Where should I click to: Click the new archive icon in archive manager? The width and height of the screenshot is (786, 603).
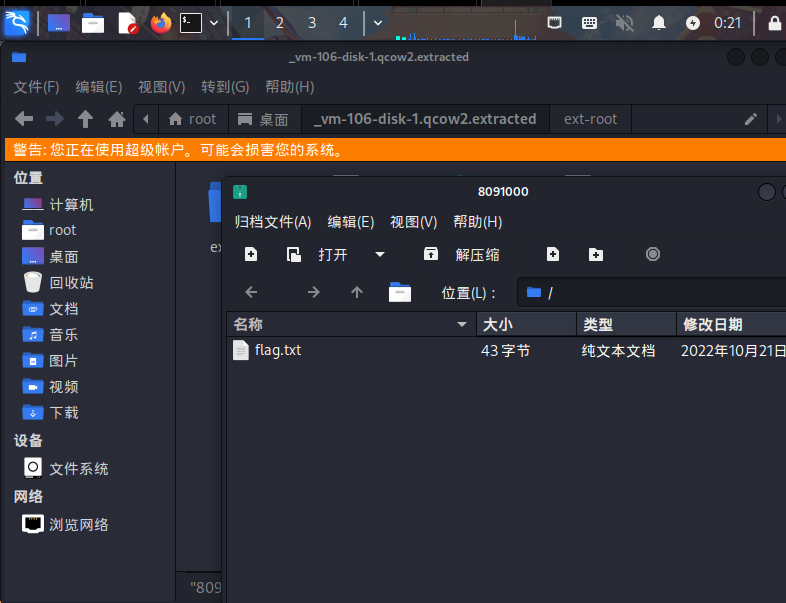[x=251, y=254]
